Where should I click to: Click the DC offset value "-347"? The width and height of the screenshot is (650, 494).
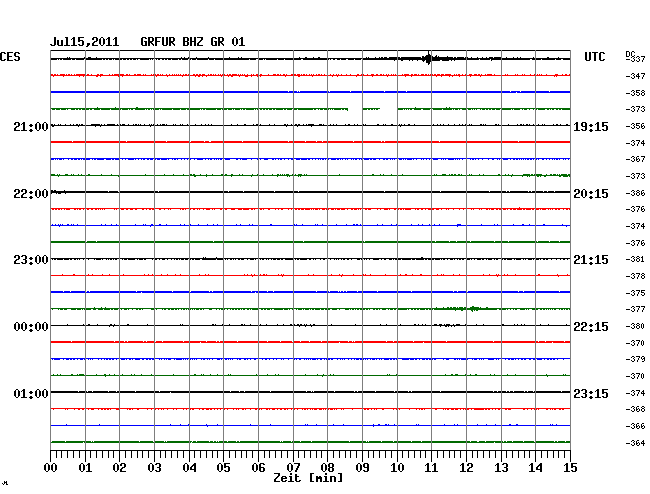[635, 76]
